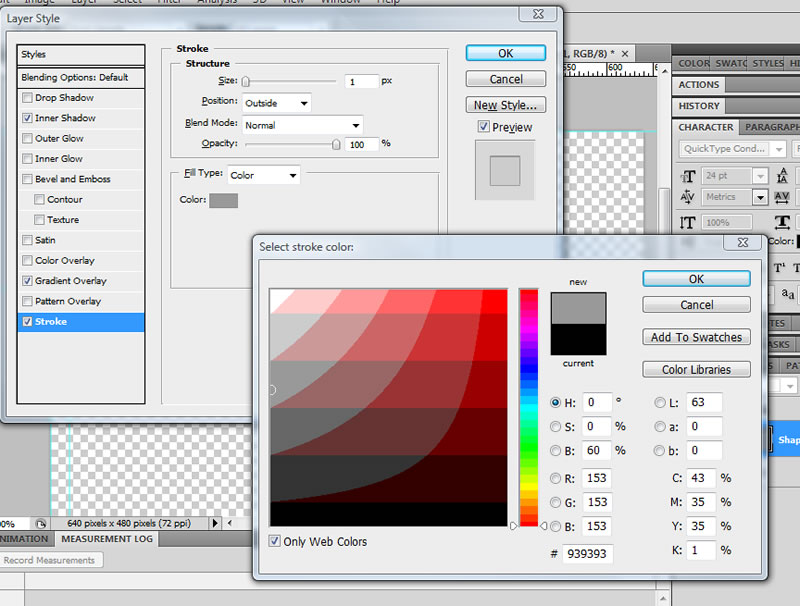Enable the Pattern Overlay checkbox
800x606 pixels.
coord(28,301)
